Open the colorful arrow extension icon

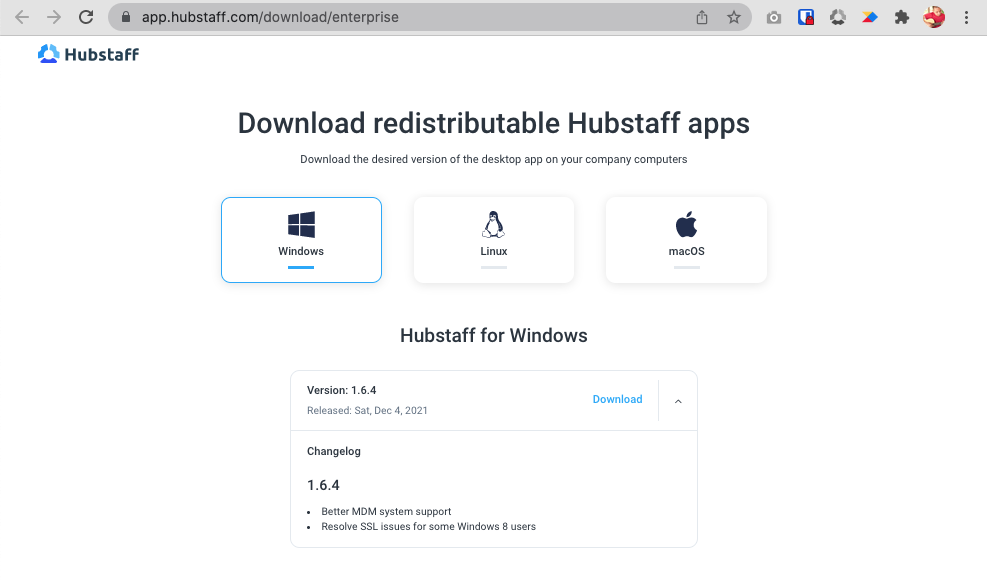coord(870,17)
